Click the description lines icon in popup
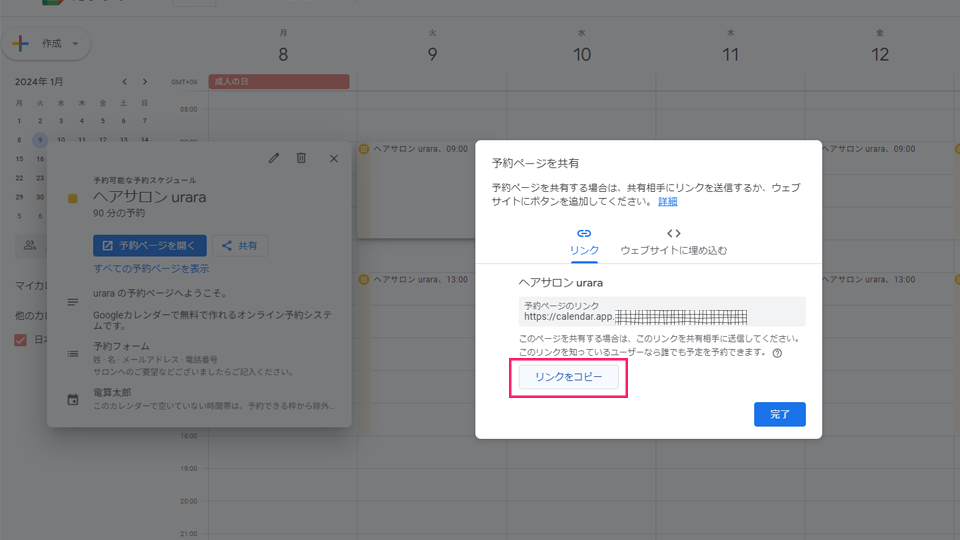The width and height of the screenshot is (960, 540). (73, 302)
